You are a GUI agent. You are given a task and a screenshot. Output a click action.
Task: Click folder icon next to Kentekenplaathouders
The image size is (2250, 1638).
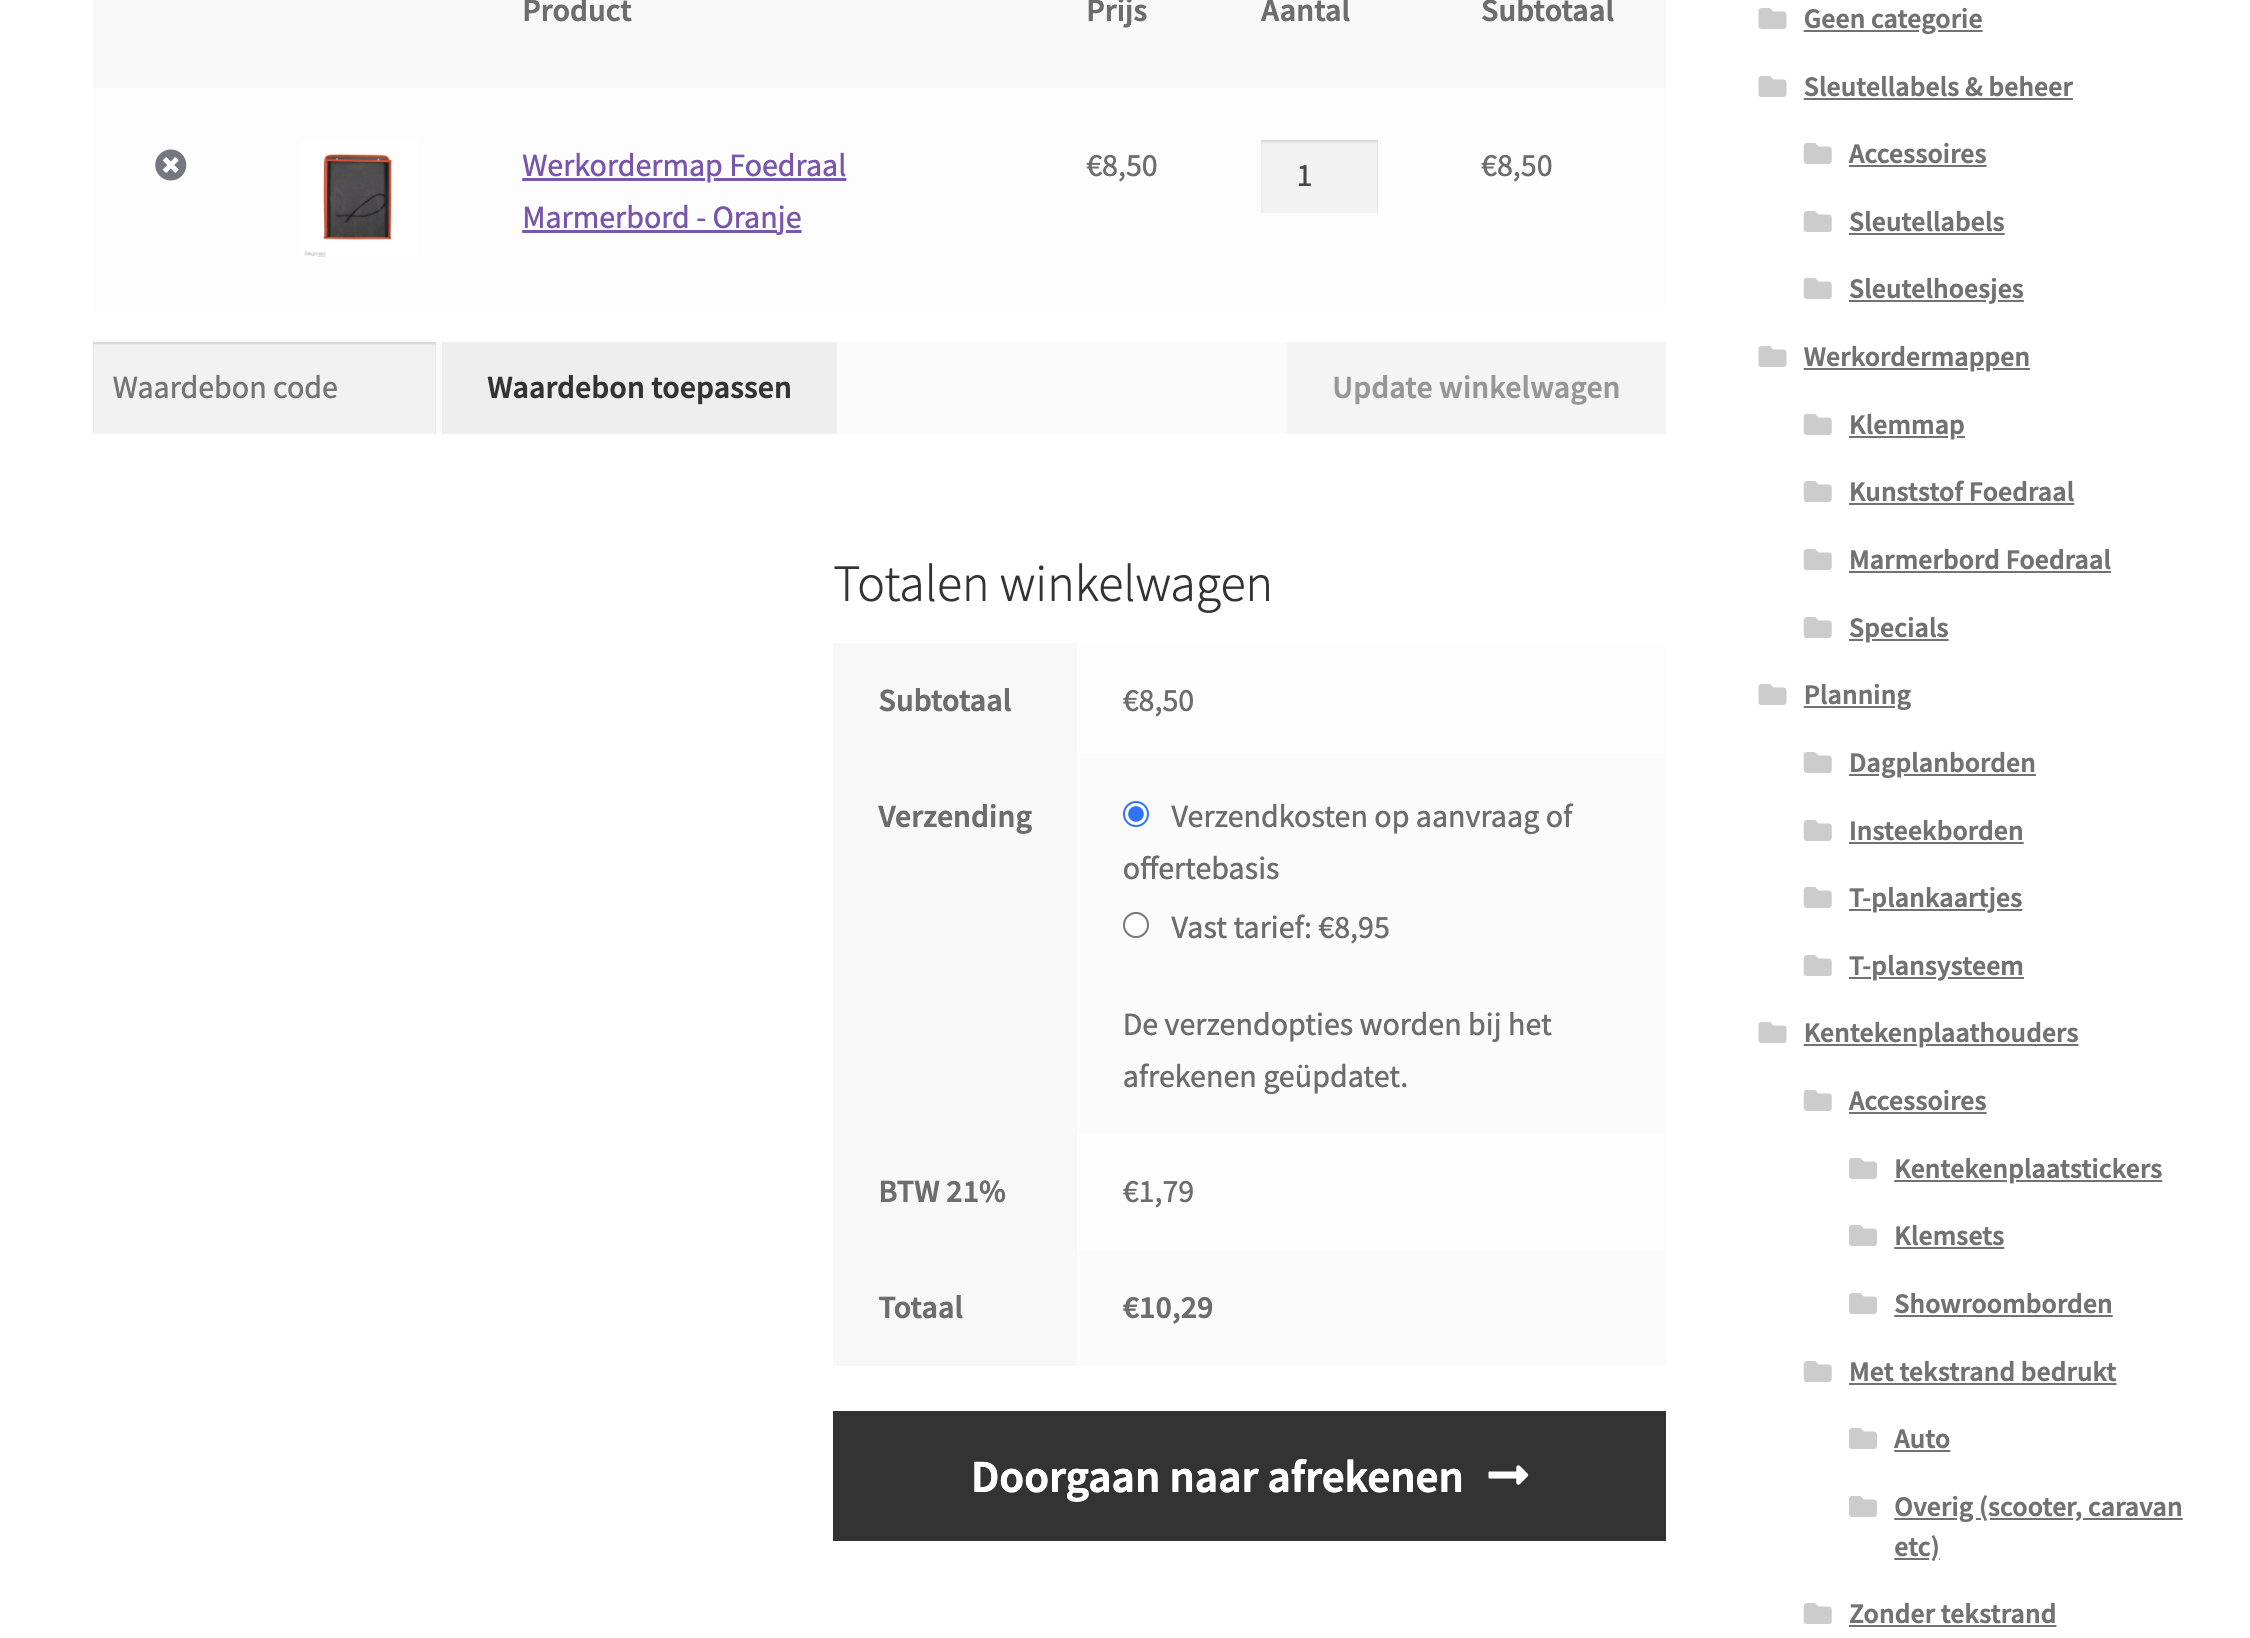[x=1772, y=1033]
